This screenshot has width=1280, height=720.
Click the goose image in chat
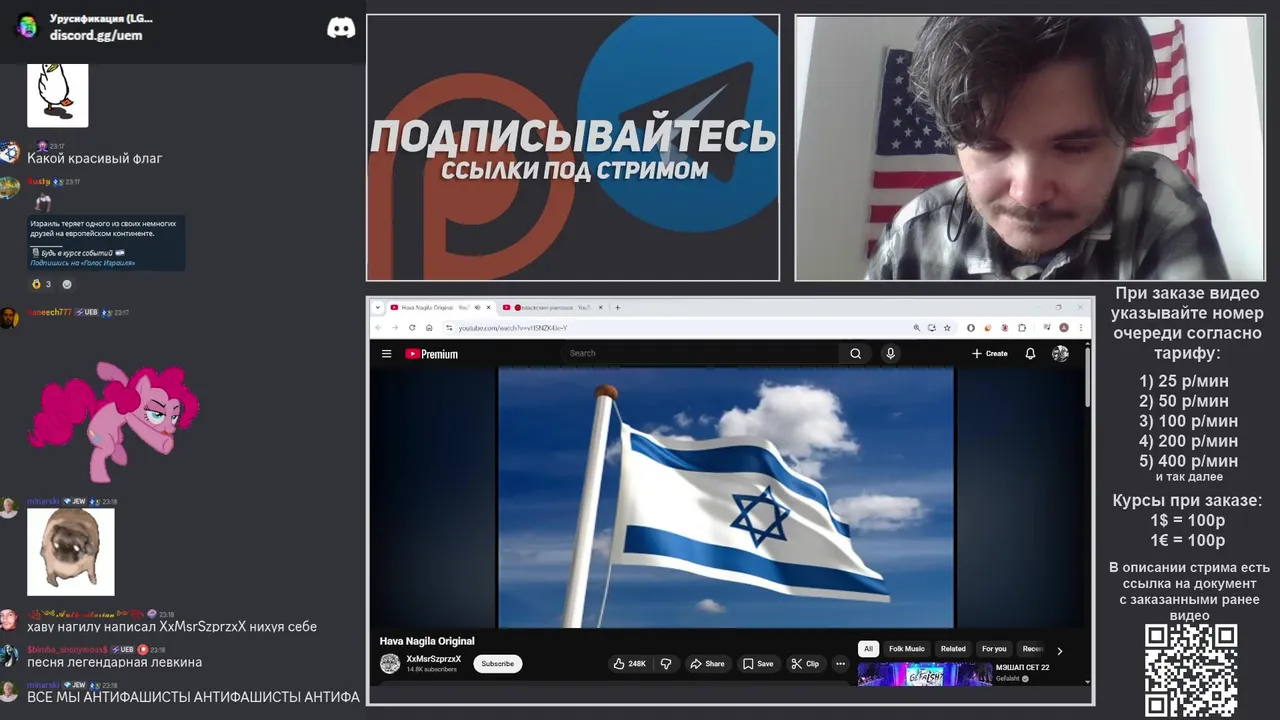[57, 95]
